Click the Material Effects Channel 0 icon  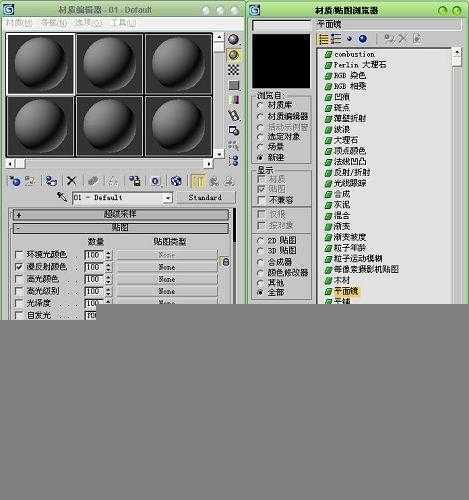[155, 181]
